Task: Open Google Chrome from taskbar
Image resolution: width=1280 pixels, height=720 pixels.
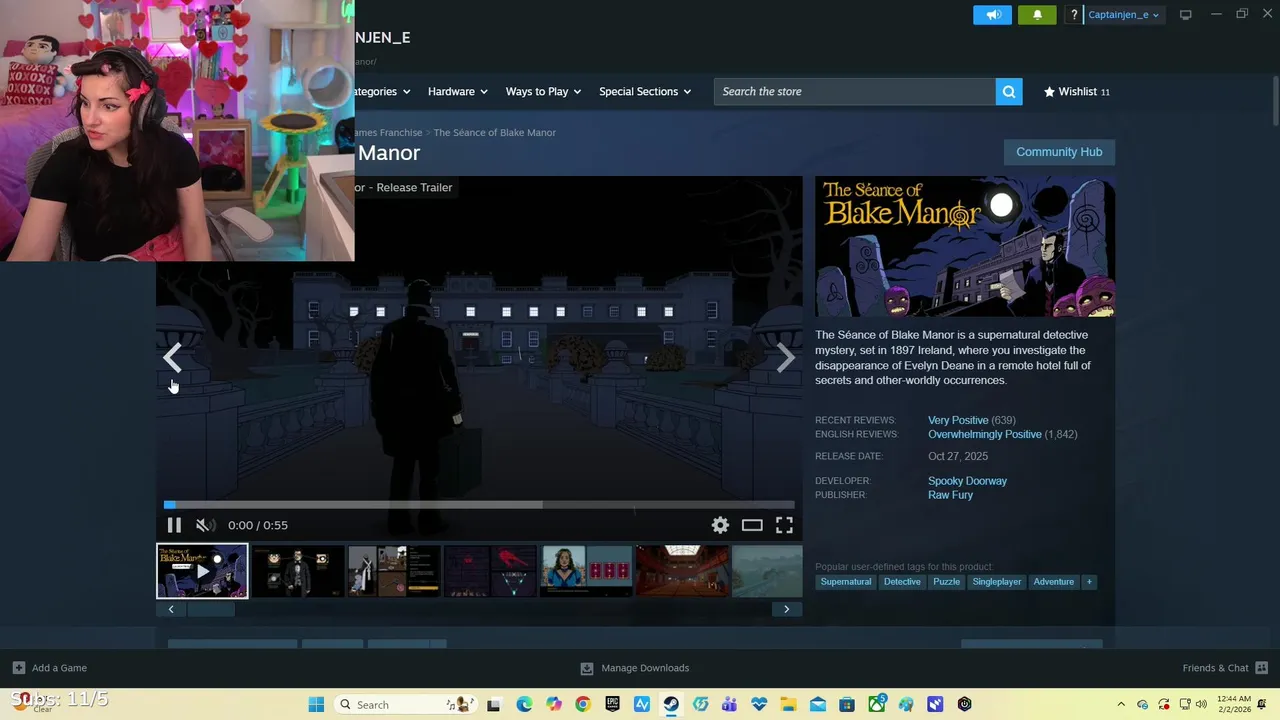Action: (583, 704)
